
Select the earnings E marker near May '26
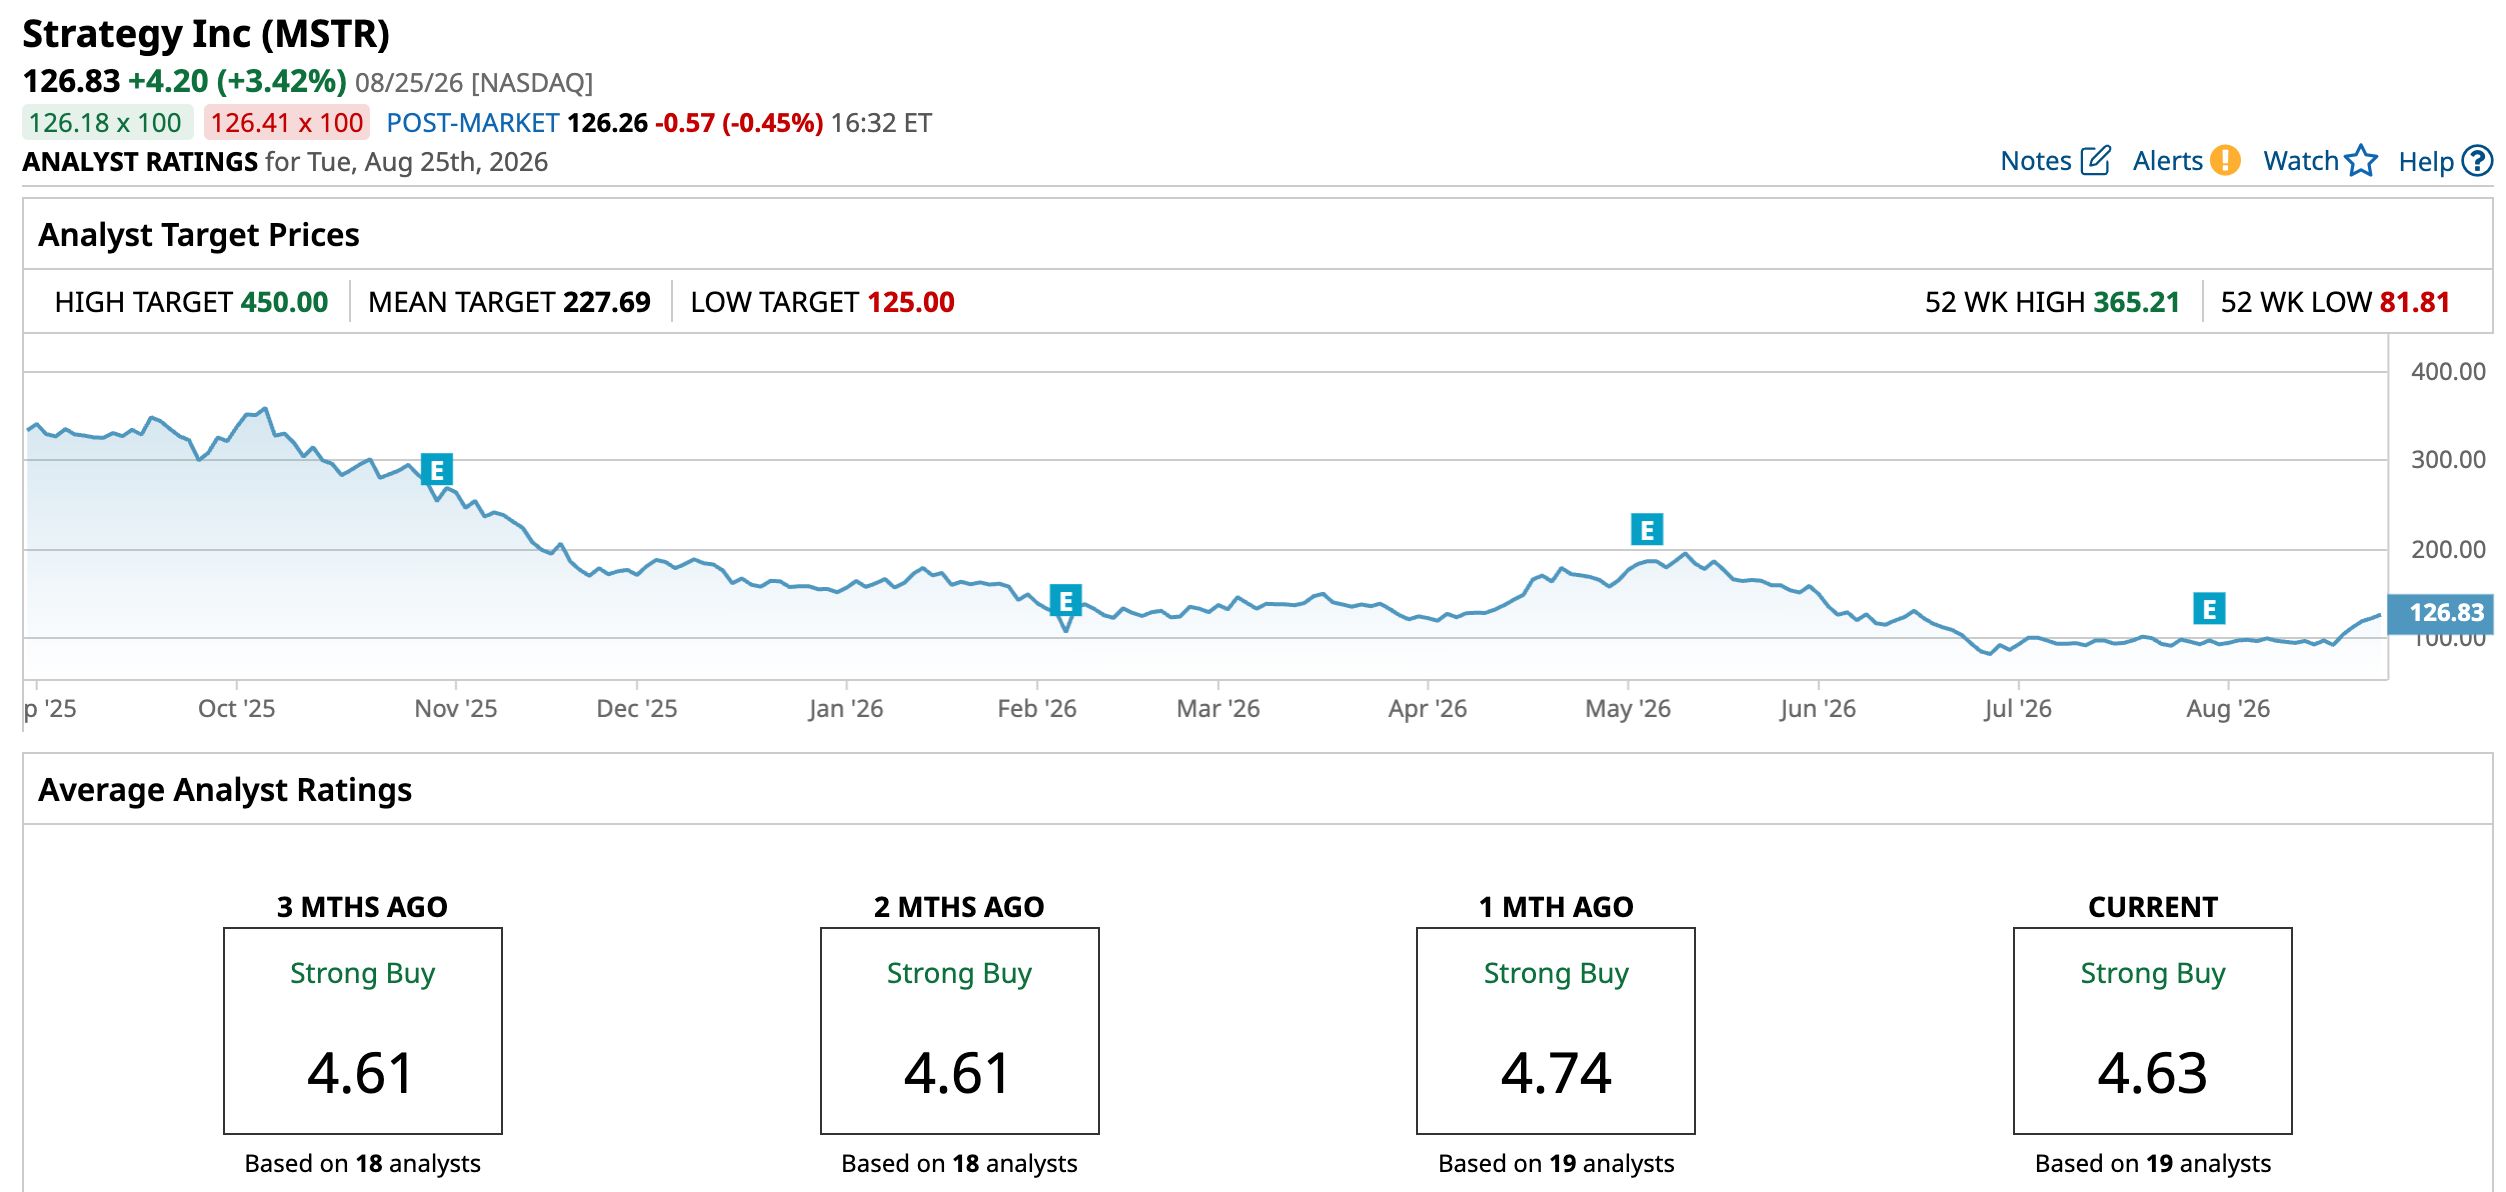coord(1647,530)
